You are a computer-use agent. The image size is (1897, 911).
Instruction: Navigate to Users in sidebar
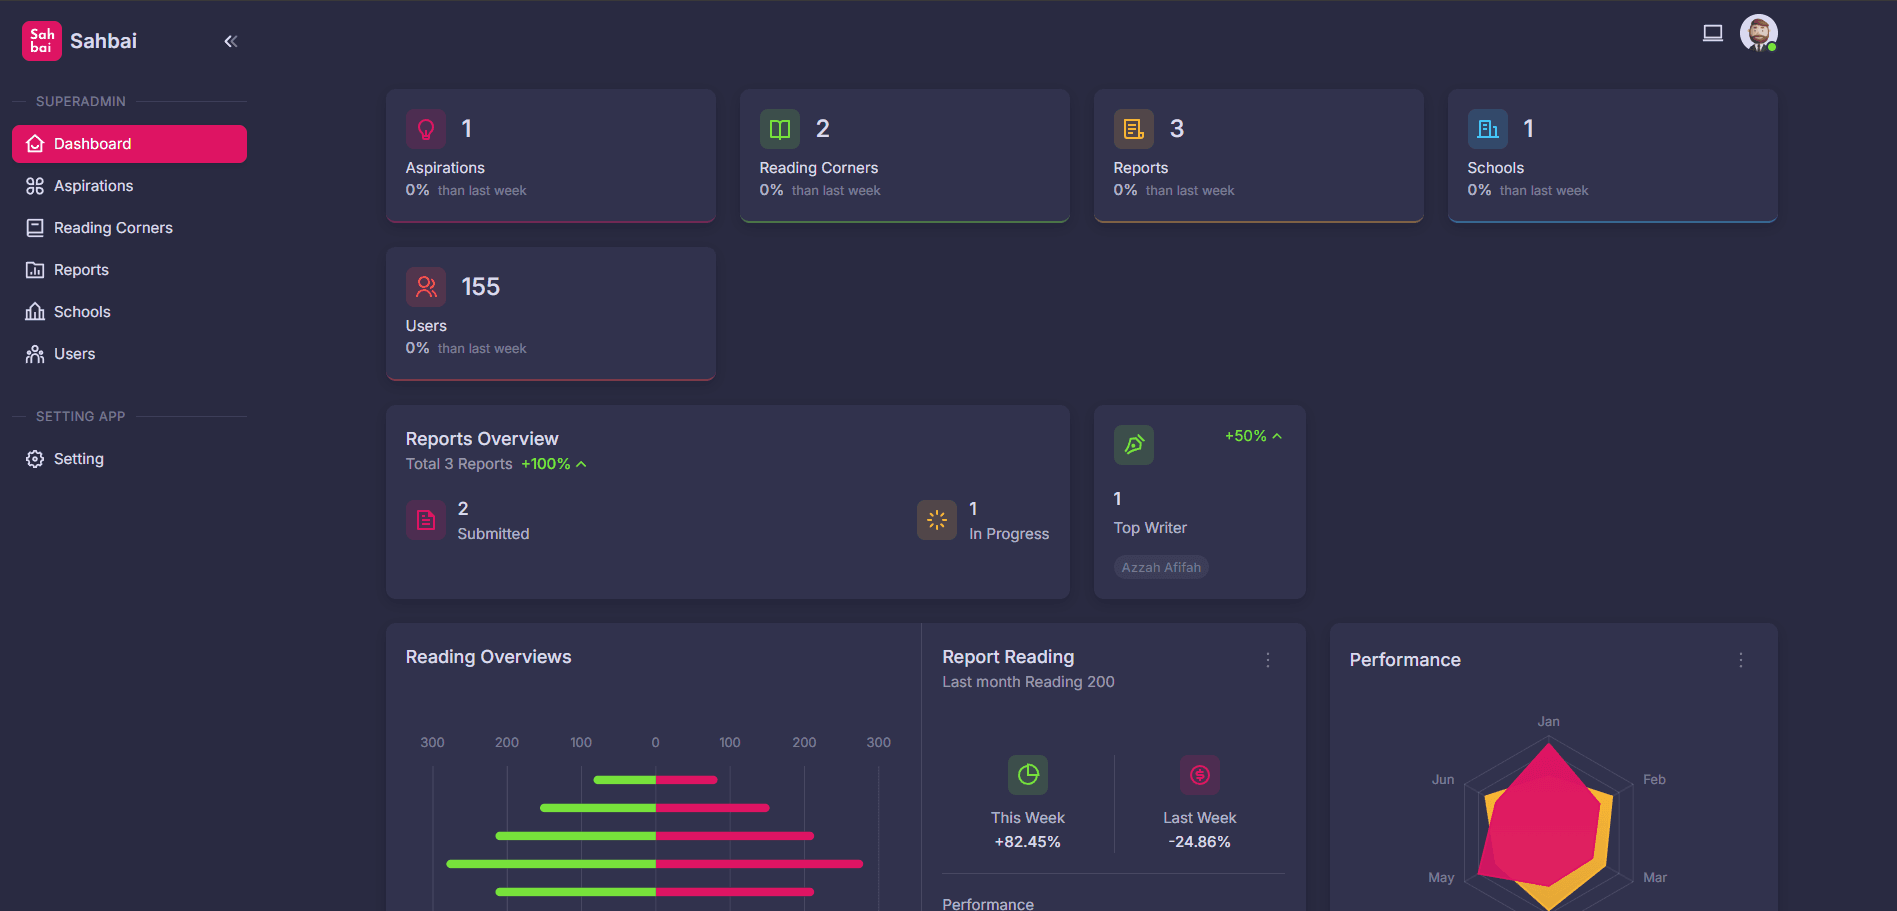pyautogui.click(x=74, y=354)
